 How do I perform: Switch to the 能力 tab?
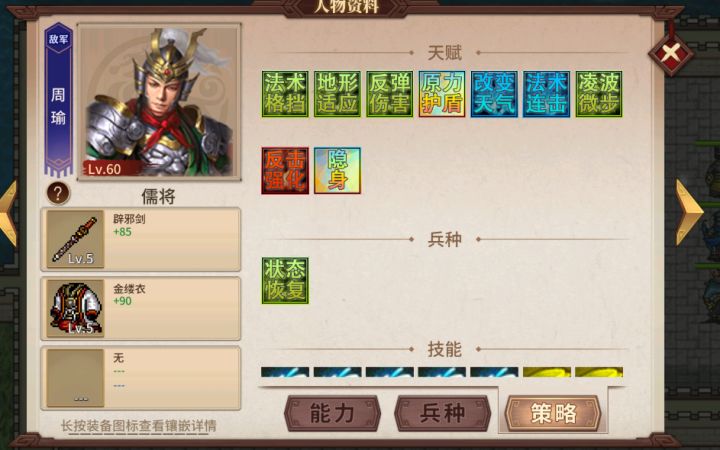click(x=332, y=413)
